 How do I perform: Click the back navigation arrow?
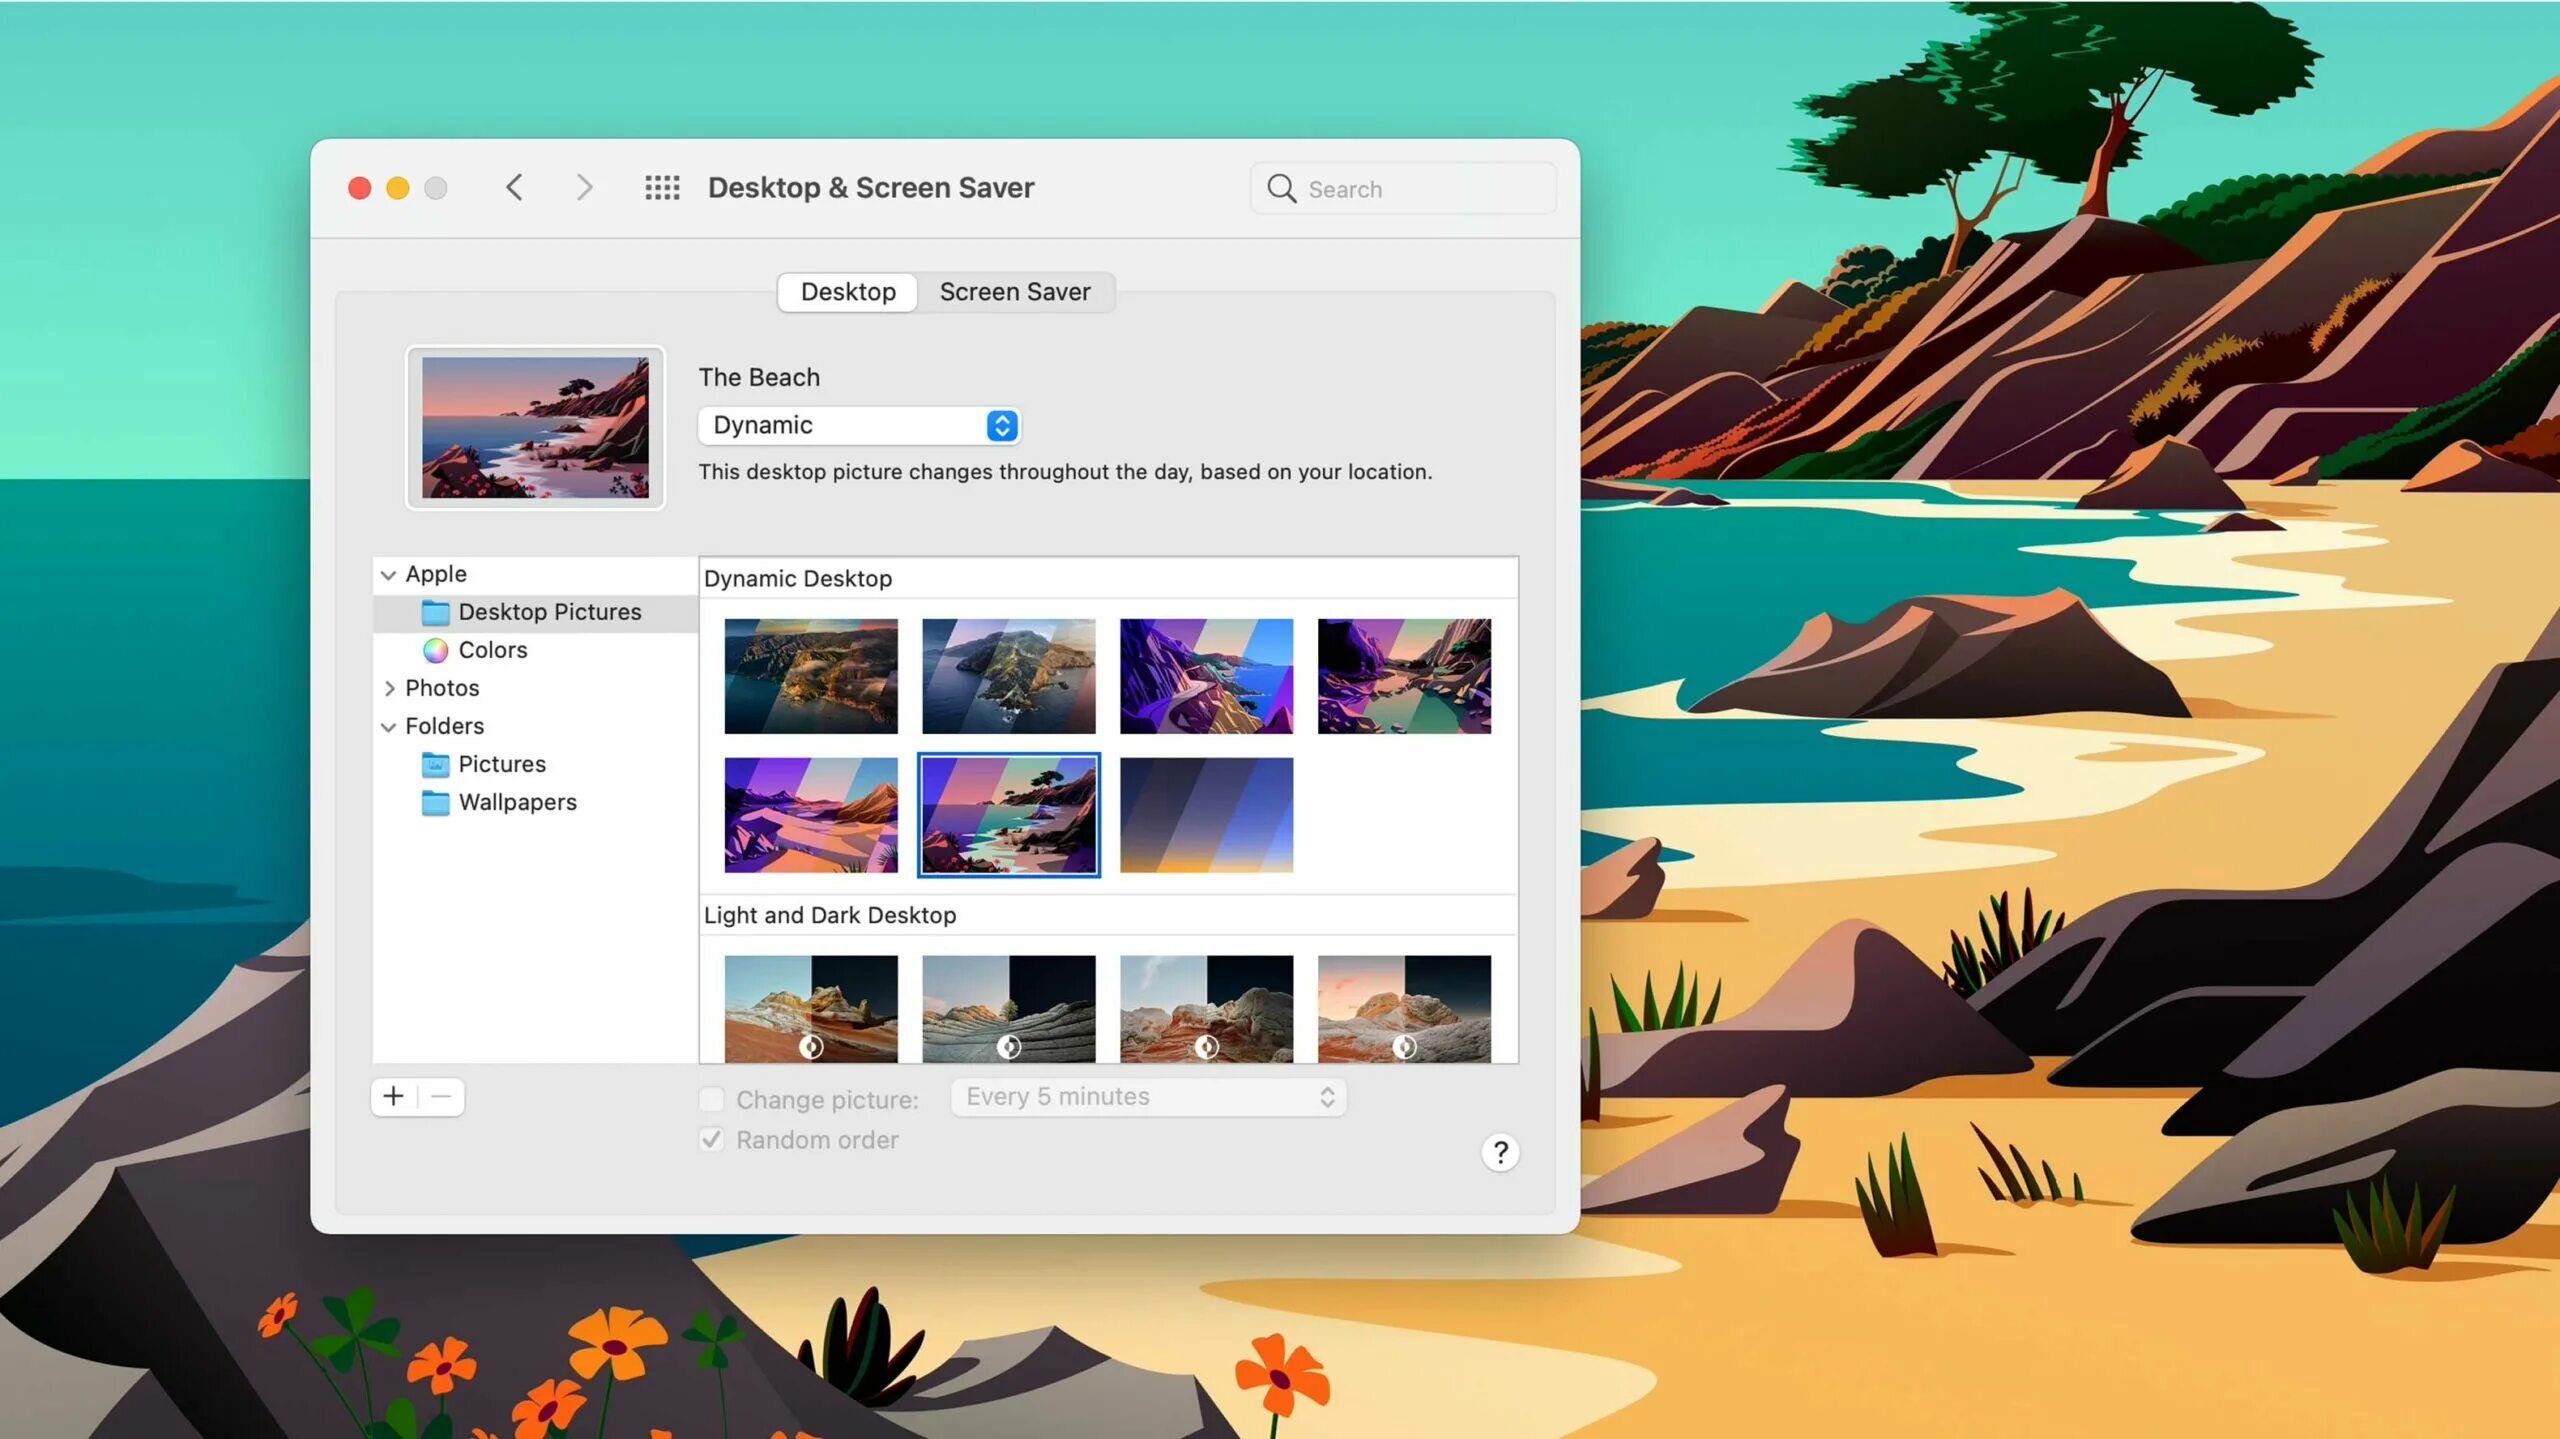[514, 188]
